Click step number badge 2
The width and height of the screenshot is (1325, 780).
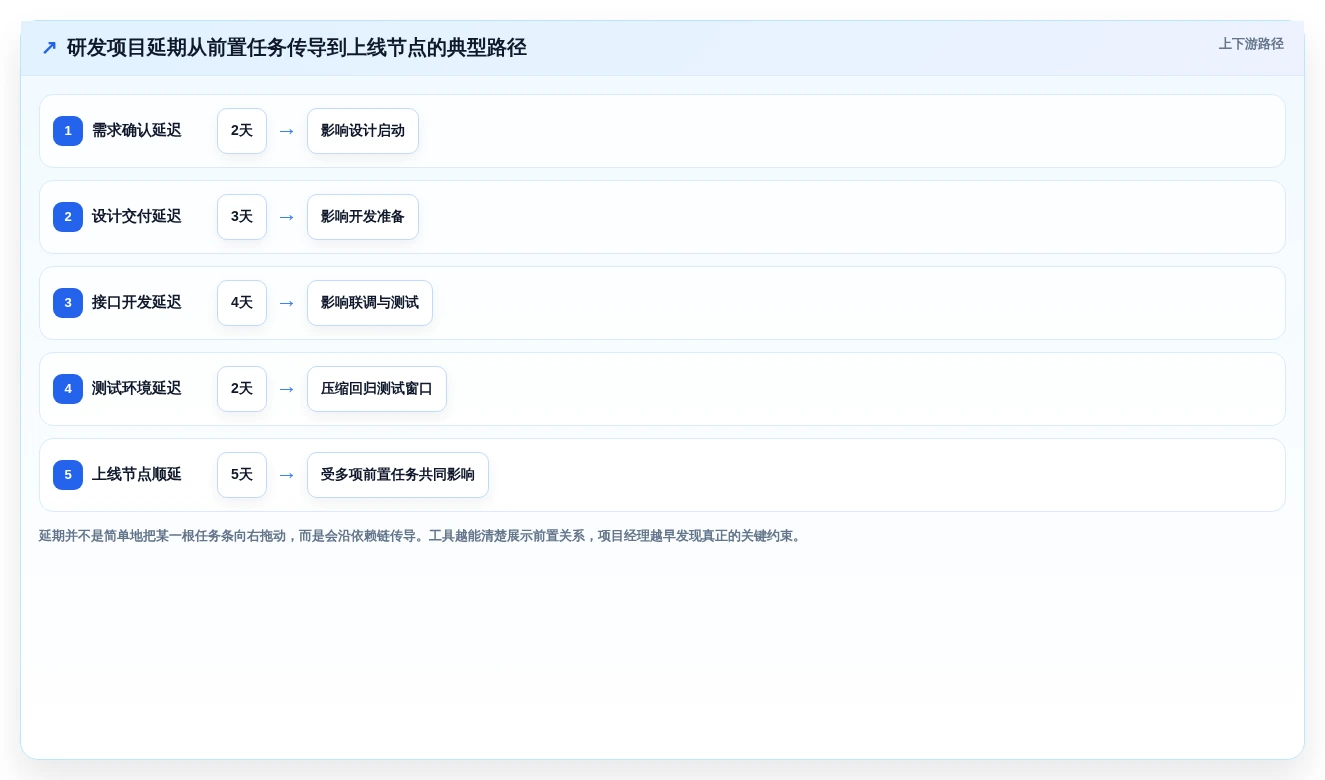point(68,217)
